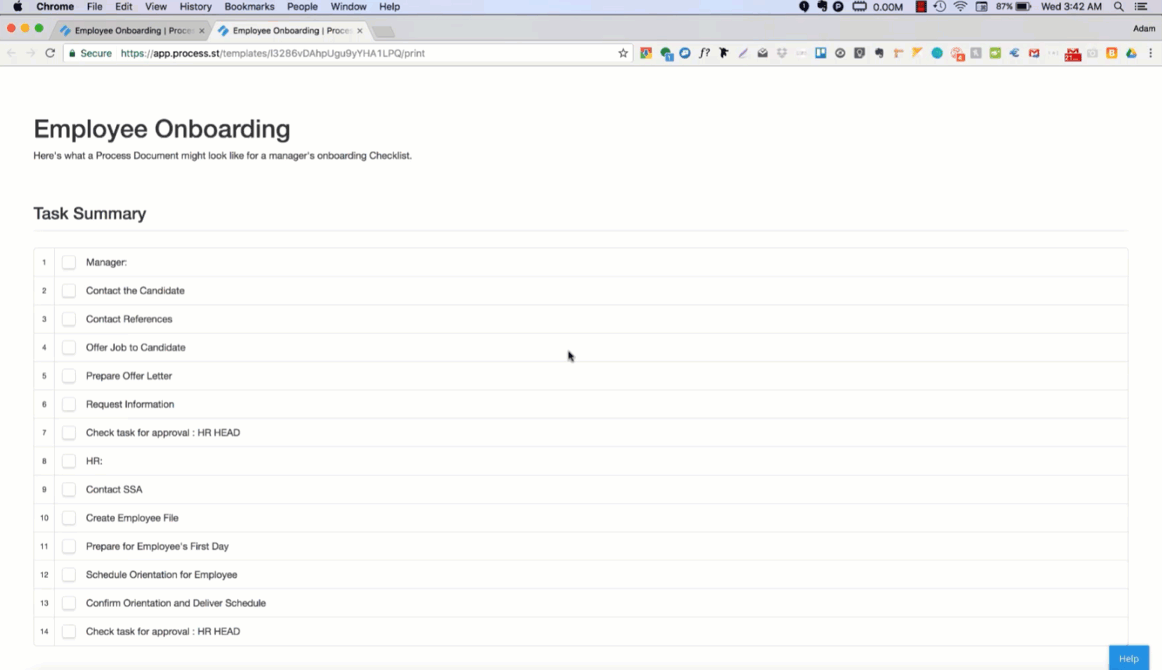Check task 14 HR HEAD approval box
1162x670 pixels.
coord(69,631)
